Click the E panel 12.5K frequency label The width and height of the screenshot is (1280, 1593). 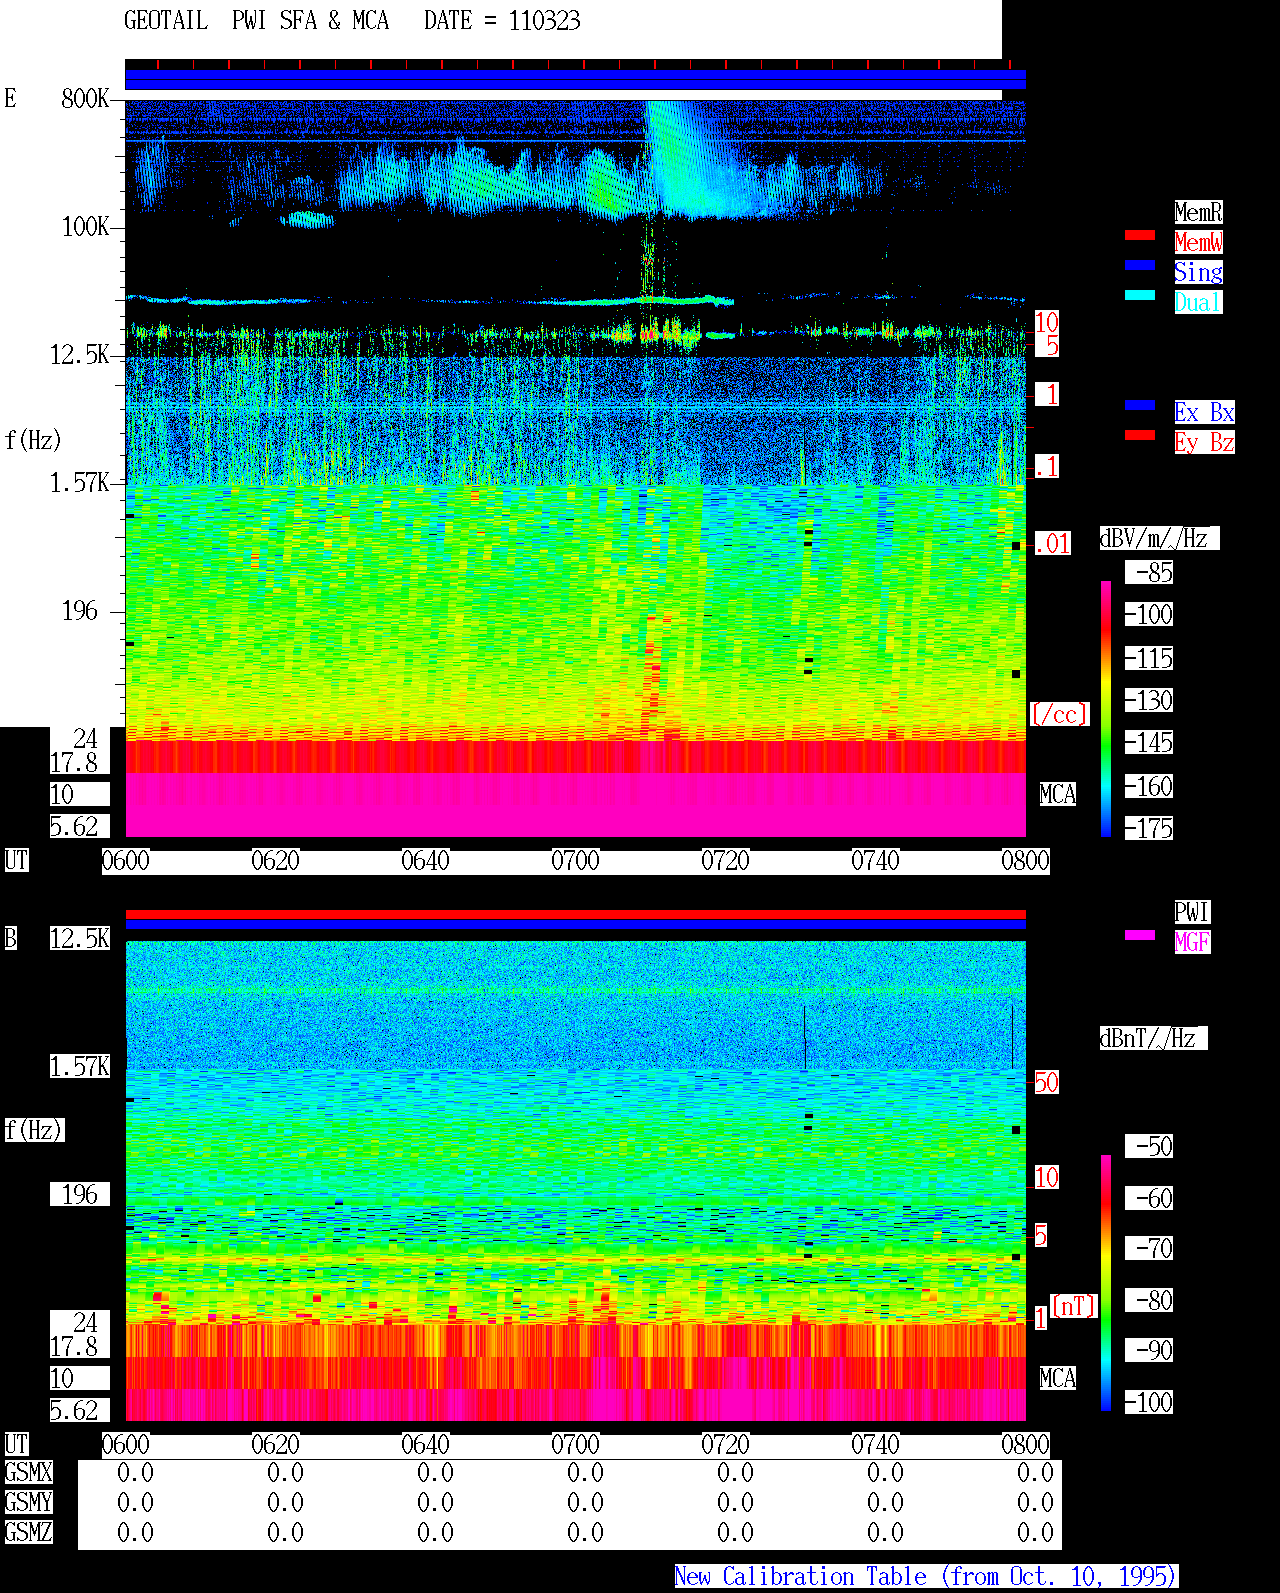click(x=80, y=354)
